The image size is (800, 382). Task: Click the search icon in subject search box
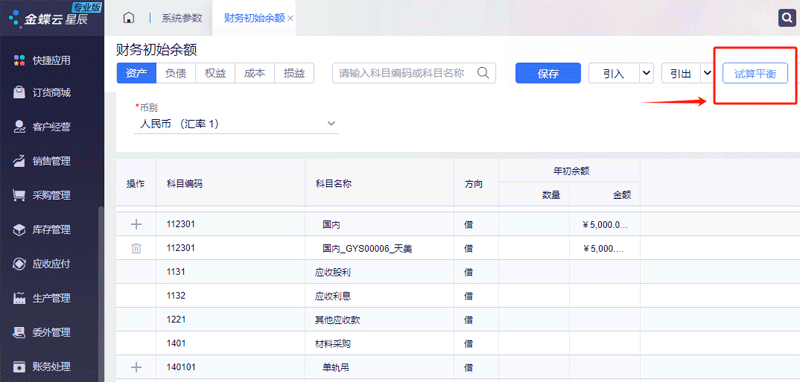[x=483, y=73]
